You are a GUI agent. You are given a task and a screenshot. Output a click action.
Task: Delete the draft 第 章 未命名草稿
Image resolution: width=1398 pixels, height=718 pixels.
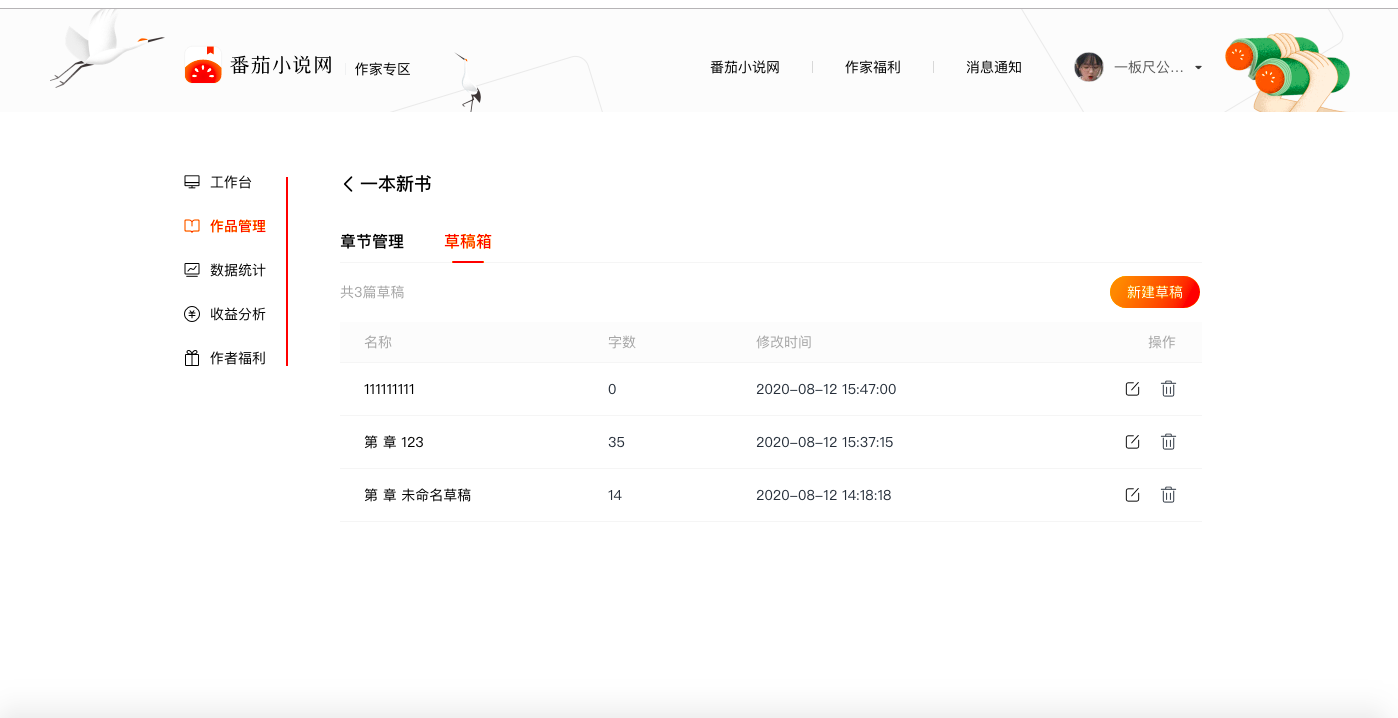click(x=1168, y=495)
